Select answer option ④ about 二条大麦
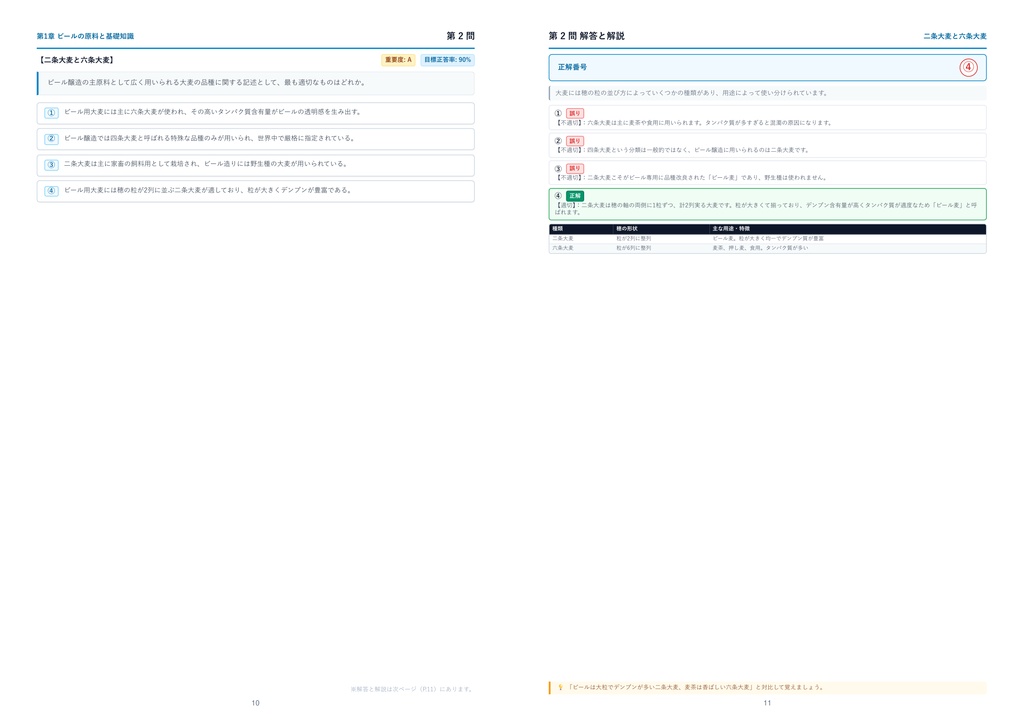The width and height of the screenshot is (1024, 724). point(255,191)
